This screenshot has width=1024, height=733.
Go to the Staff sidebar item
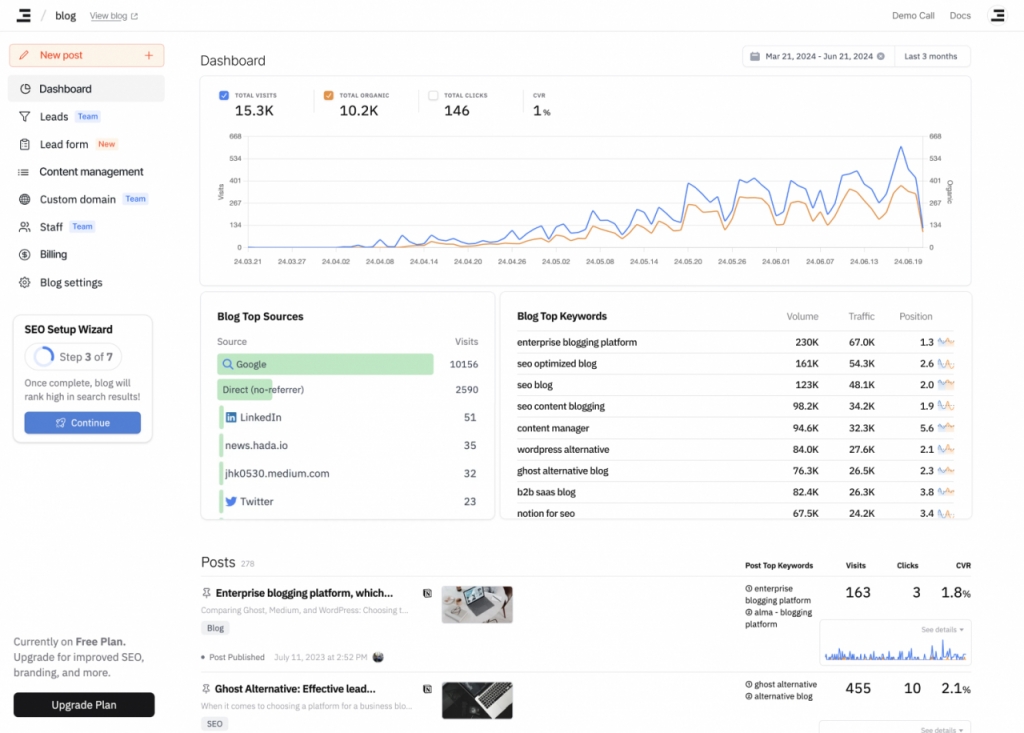point(51,227)
